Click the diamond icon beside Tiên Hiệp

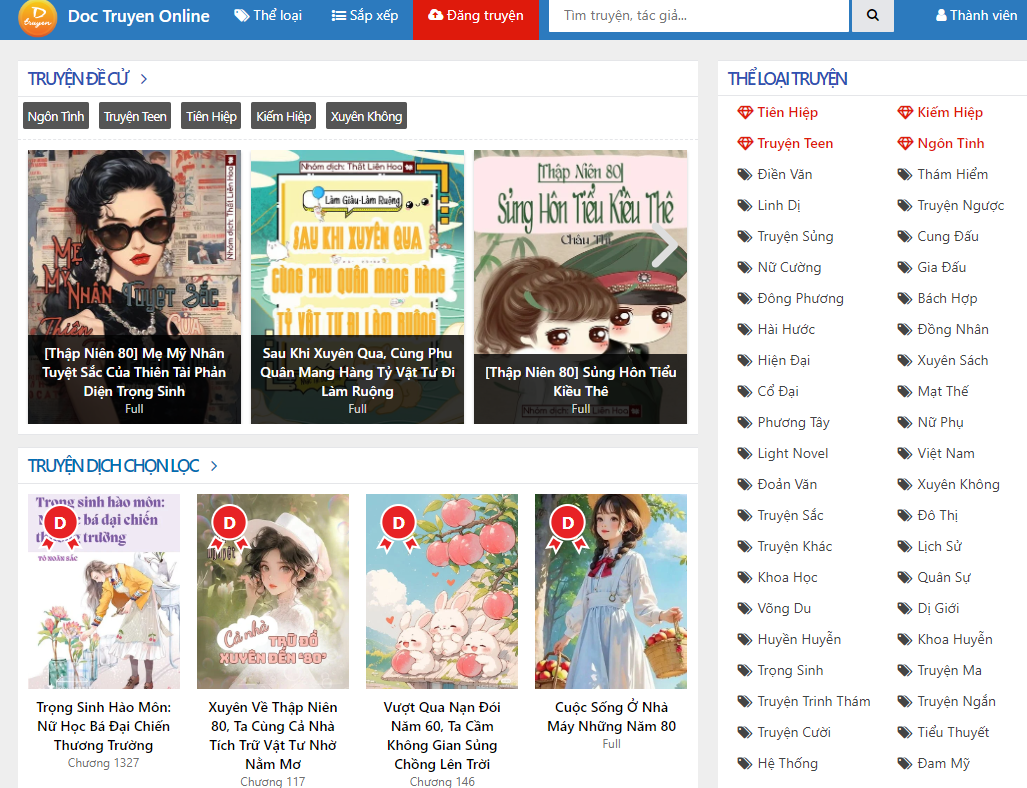coord(745,113)
